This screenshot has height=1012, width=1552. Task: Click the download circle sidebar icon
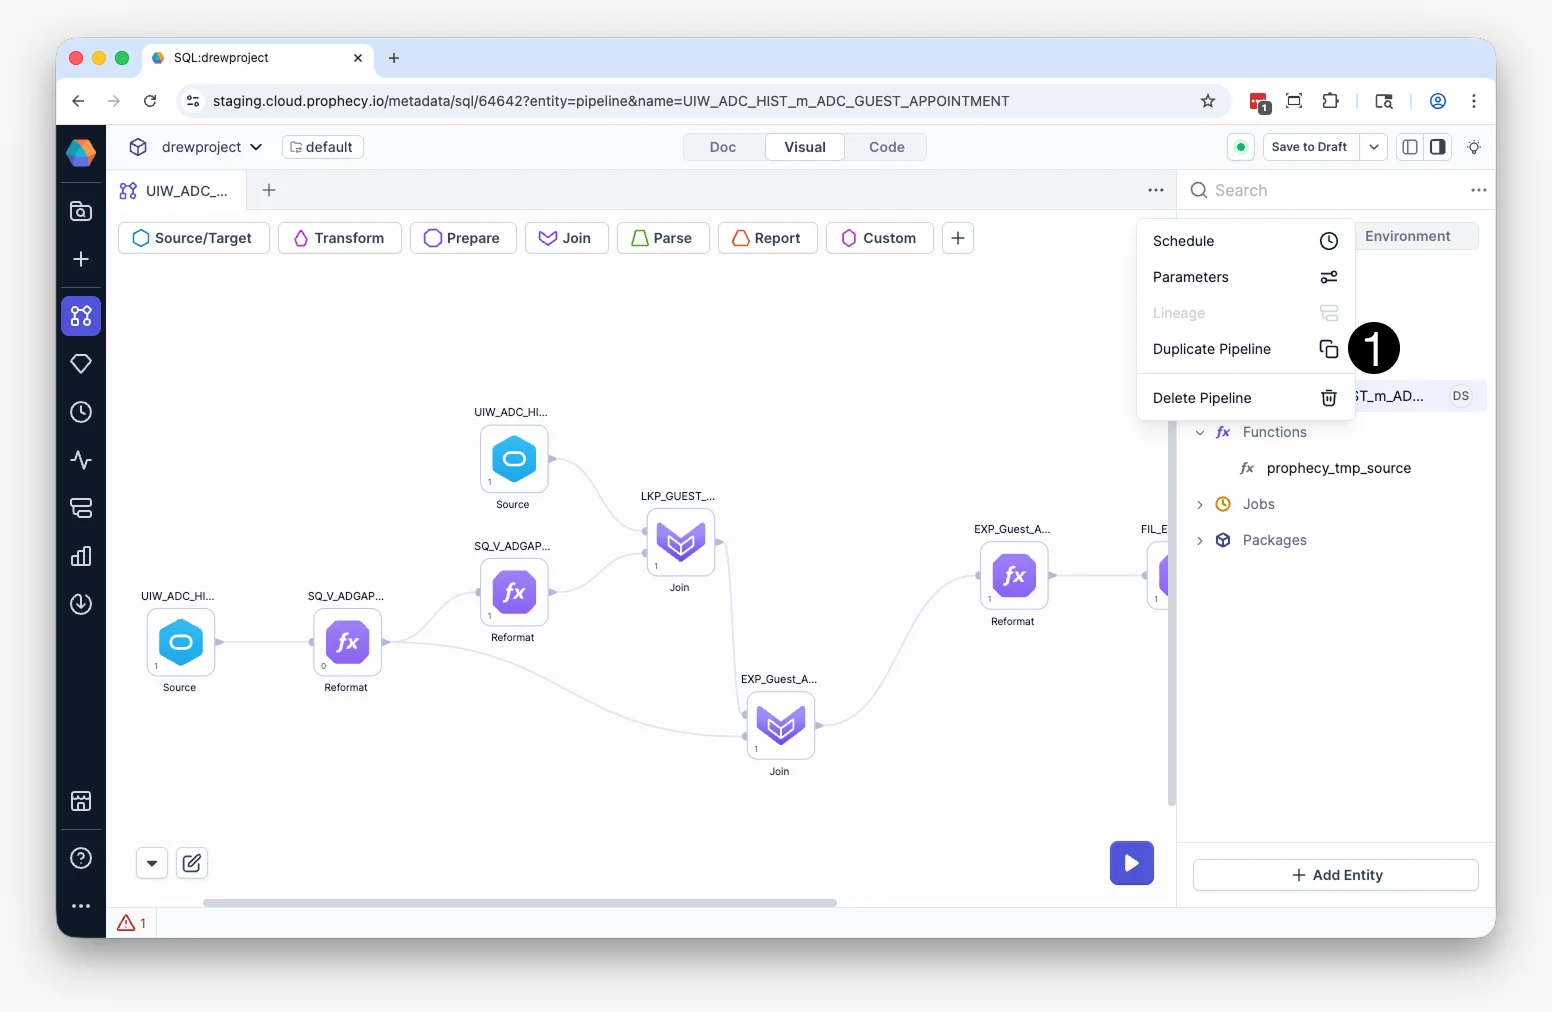tap(81, 604)
